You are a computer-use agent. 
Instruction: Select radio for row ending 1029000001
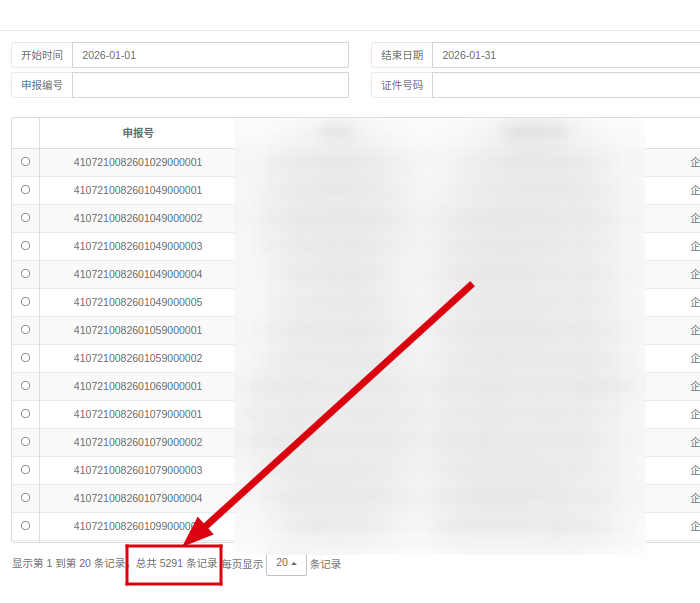click(x=25, y=161)
